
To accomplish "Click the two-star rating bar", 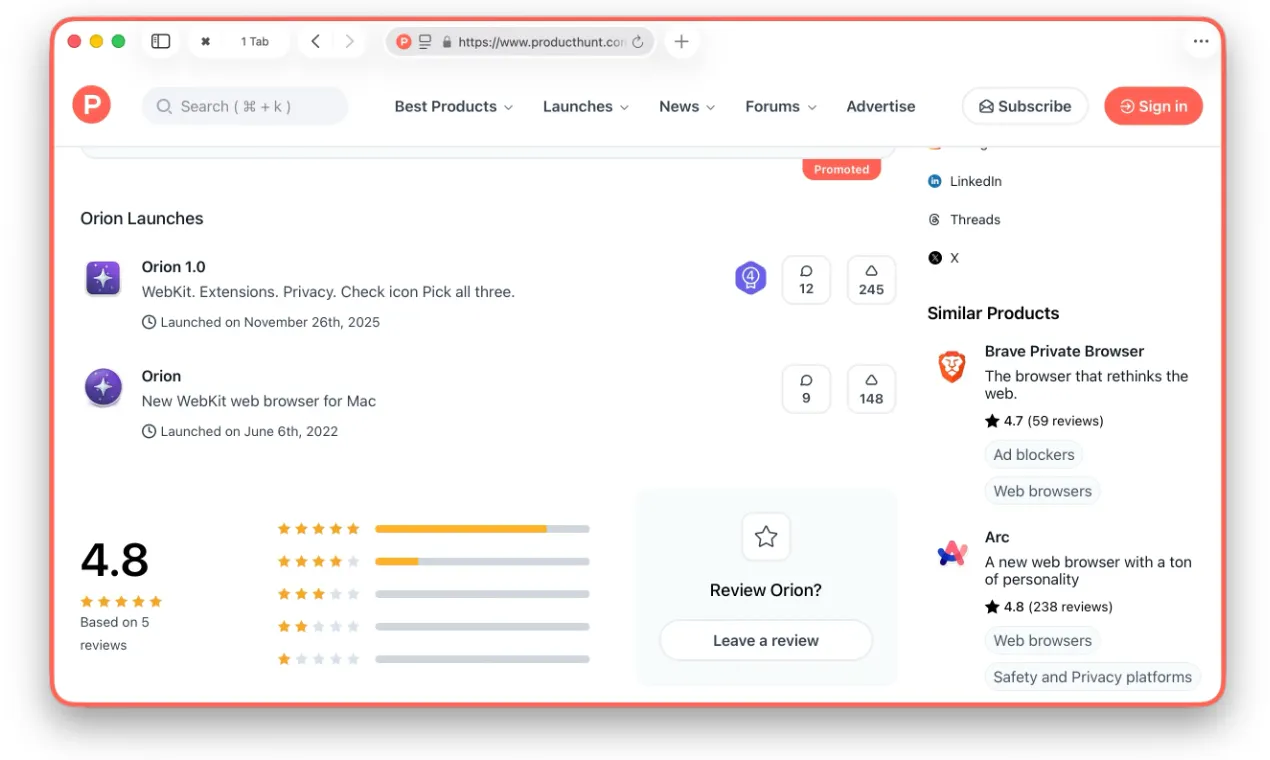I will (482, 627).
